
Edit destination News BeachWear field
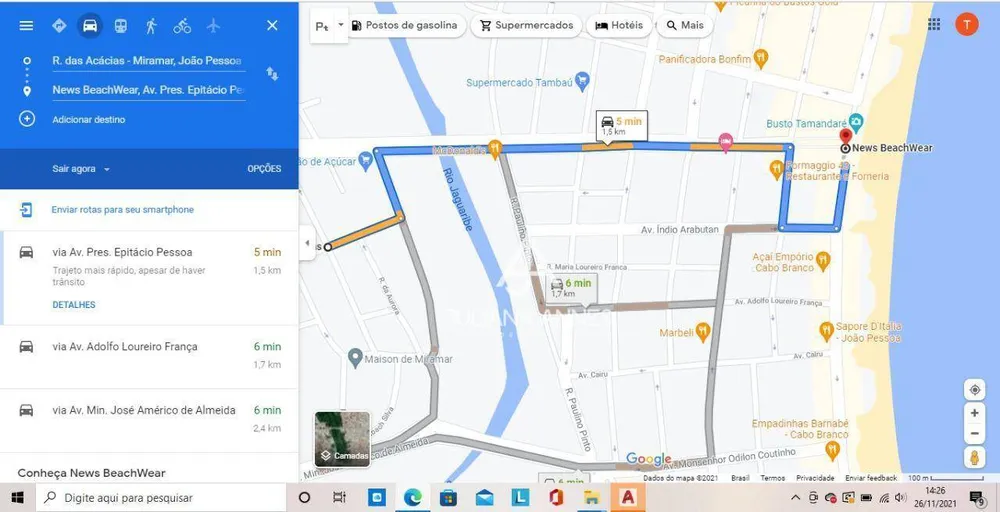point(148,91)
